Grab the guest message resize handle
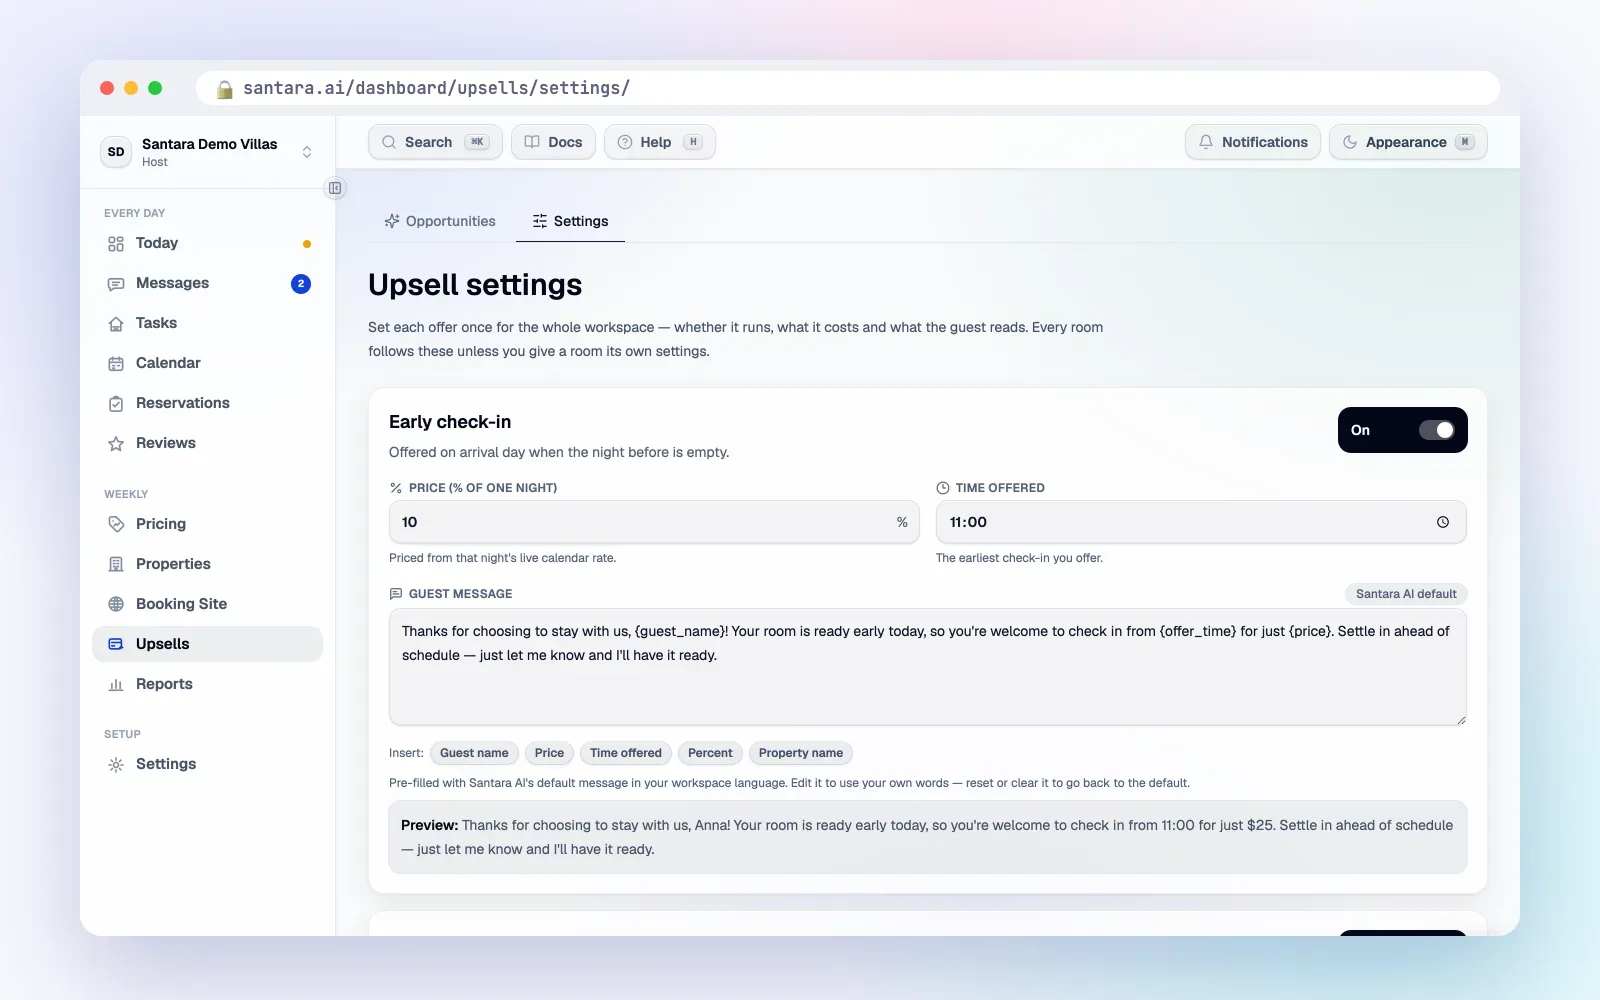Screen dimensions: 1600x1000 tap(1461, 720)
